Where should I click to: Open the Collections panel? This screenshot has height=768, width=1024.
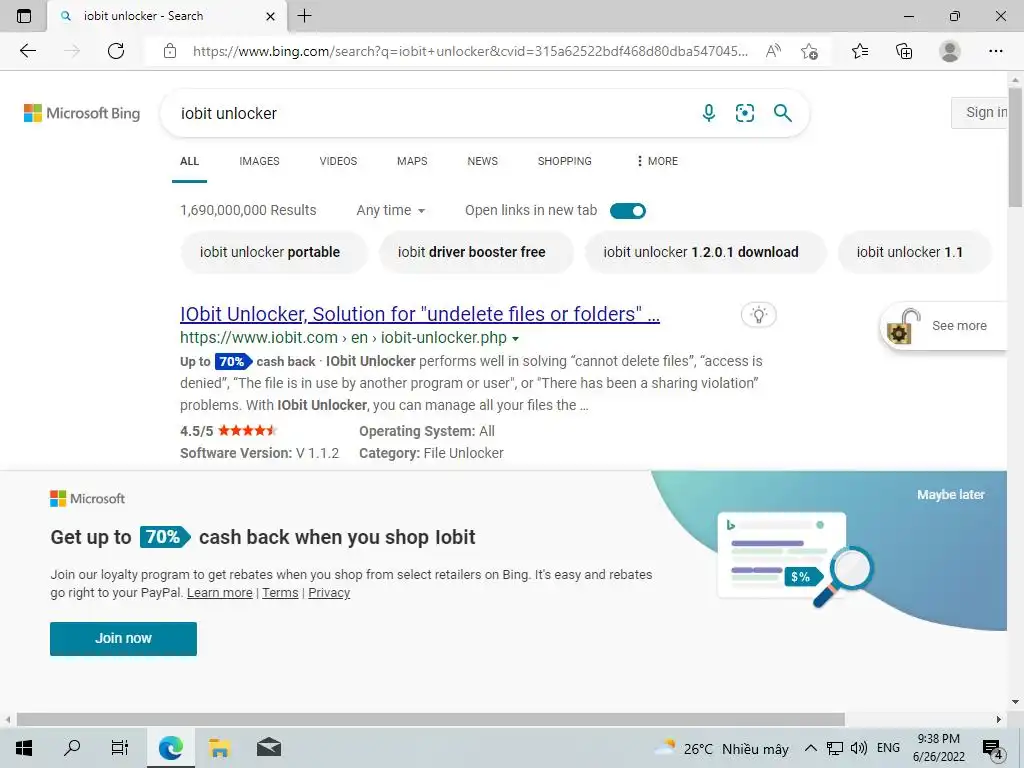click(x=904, y=51)
